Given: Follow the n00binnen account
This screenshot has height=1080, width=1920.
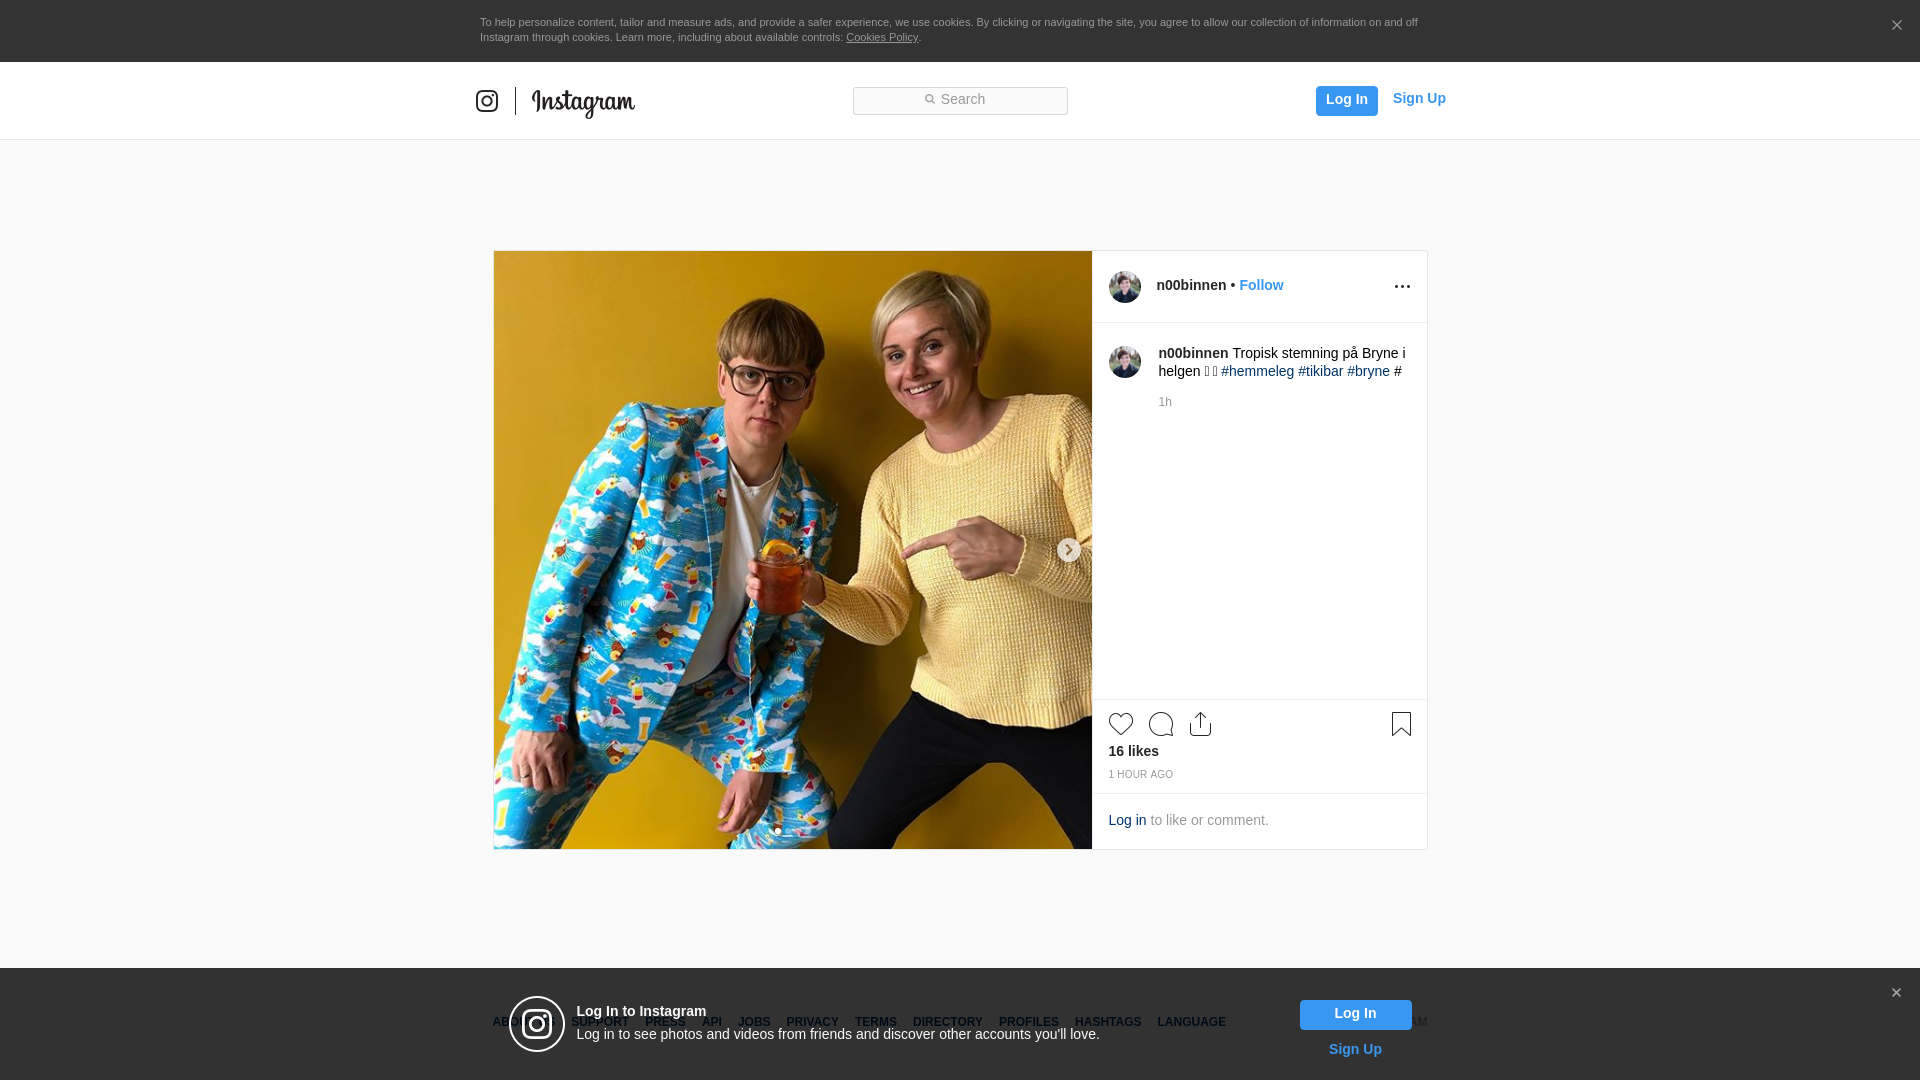Looking at the screenshot, I should 1261,285.
